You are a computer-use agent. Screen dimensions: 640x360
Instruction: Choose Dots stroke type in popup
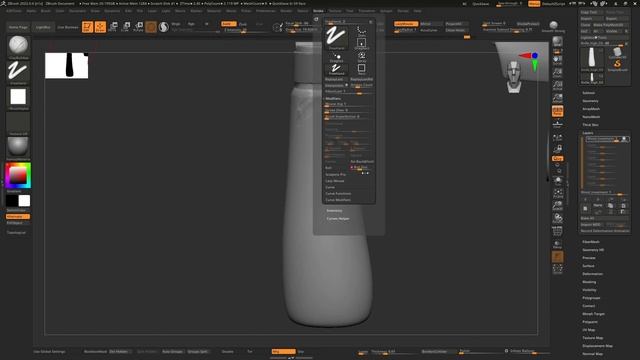pyautogui.click(x=362, y=31)
